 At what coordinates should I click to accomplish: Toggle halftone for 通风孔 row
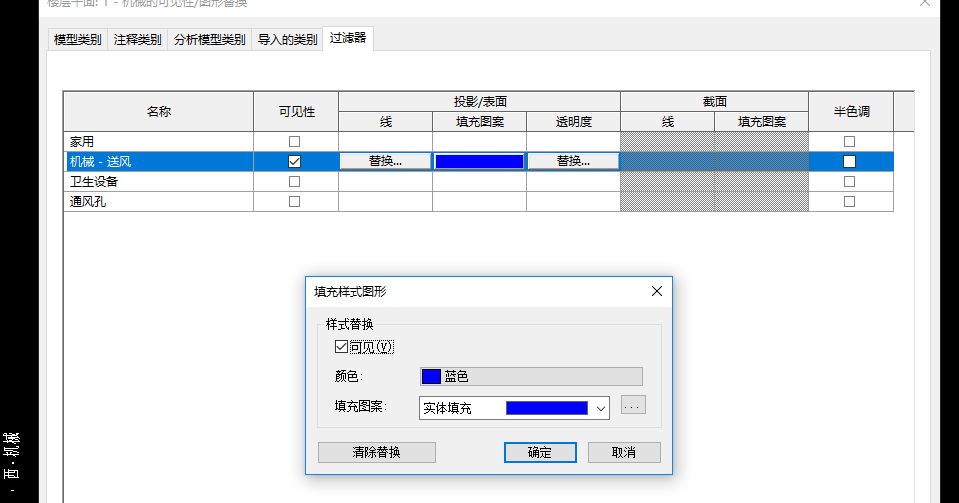[850, 201]
